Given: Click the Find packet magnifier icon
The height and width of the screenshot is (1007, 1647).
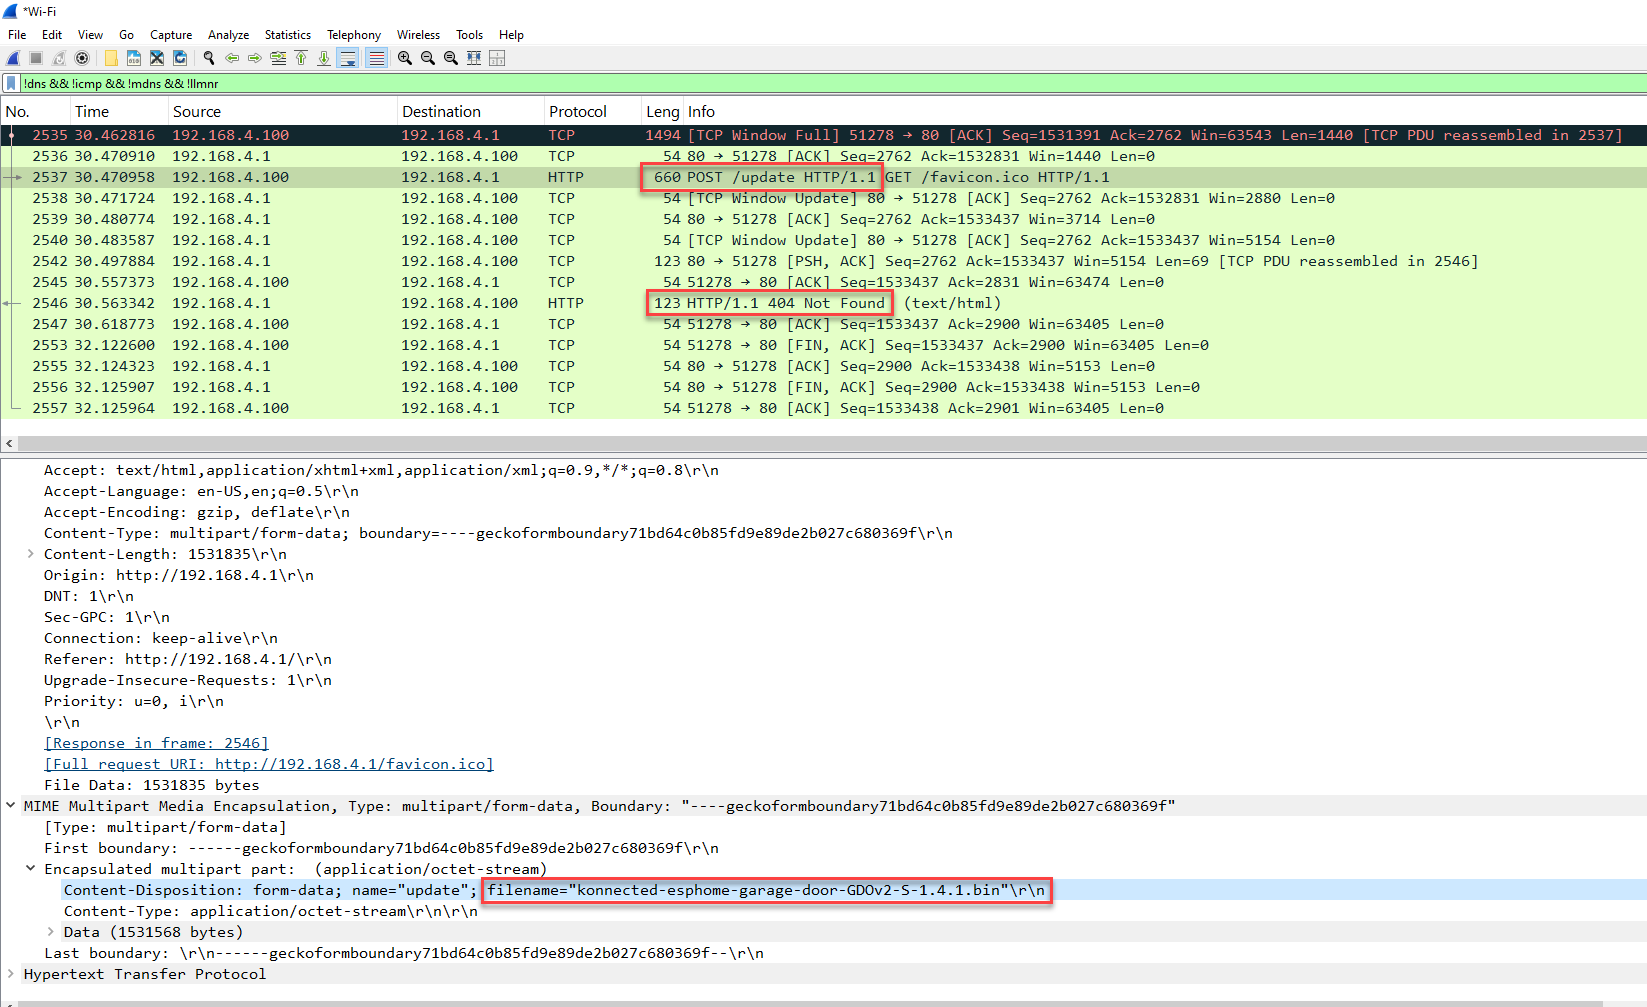Looking at the screenshot, I should 209,58.
